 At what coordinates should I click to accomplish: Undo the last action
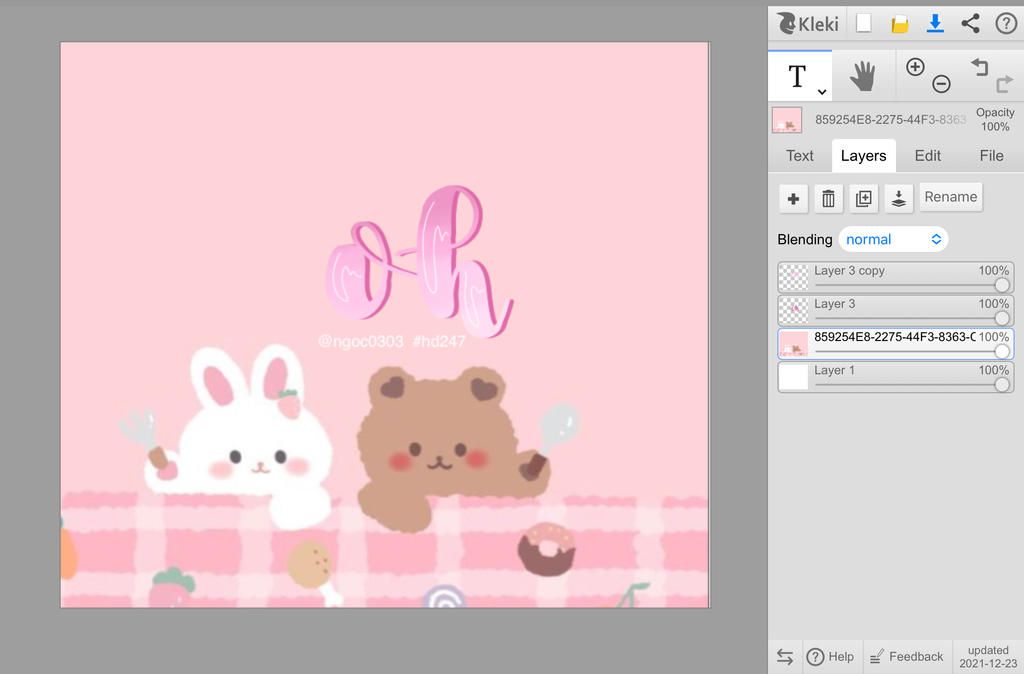[979, 67]
